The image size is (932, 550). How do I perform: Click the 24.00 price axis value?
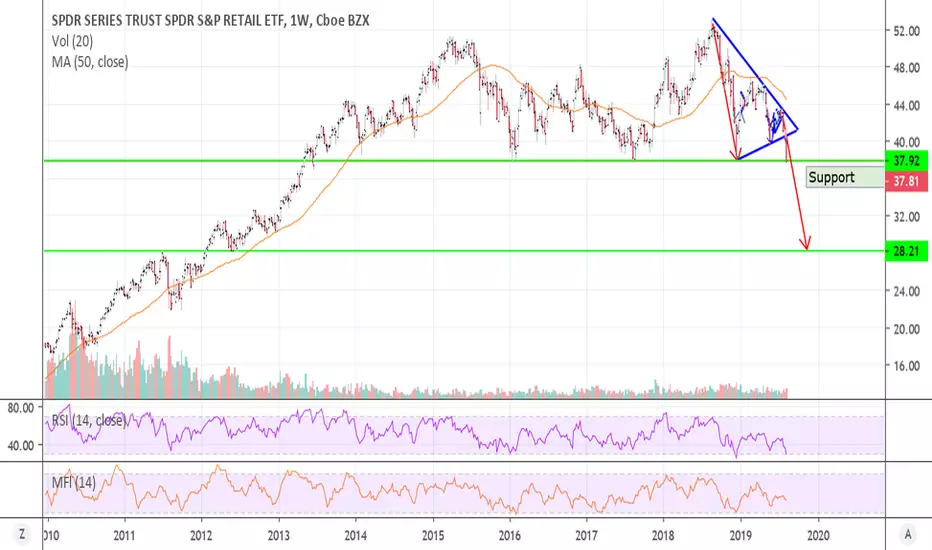pos(906,291)
